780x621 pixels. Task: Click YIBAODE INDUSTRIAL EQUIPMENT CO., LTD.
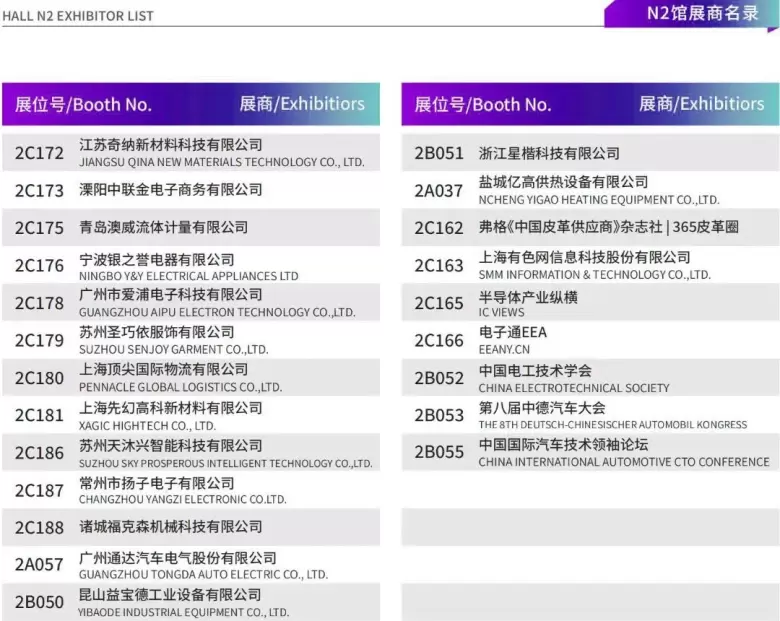[x=183, y=613]
